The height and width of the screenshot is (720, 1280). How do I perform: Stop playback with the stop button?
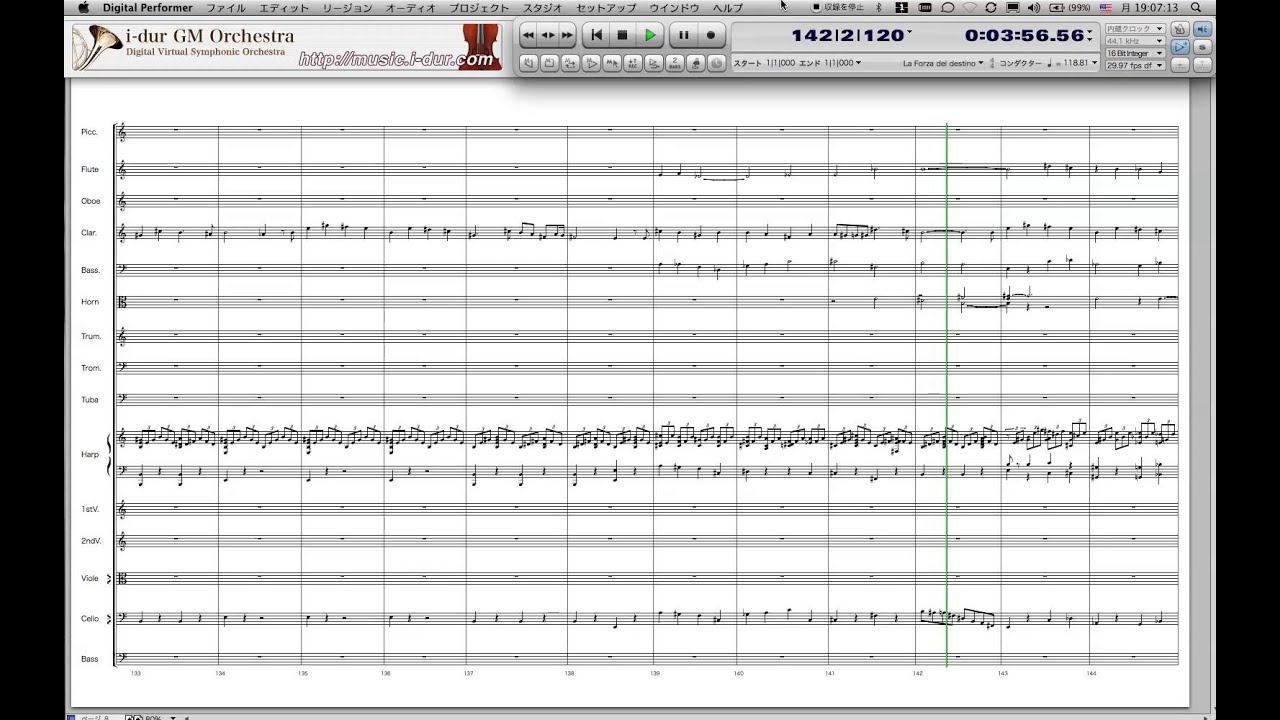pos(622,35)
